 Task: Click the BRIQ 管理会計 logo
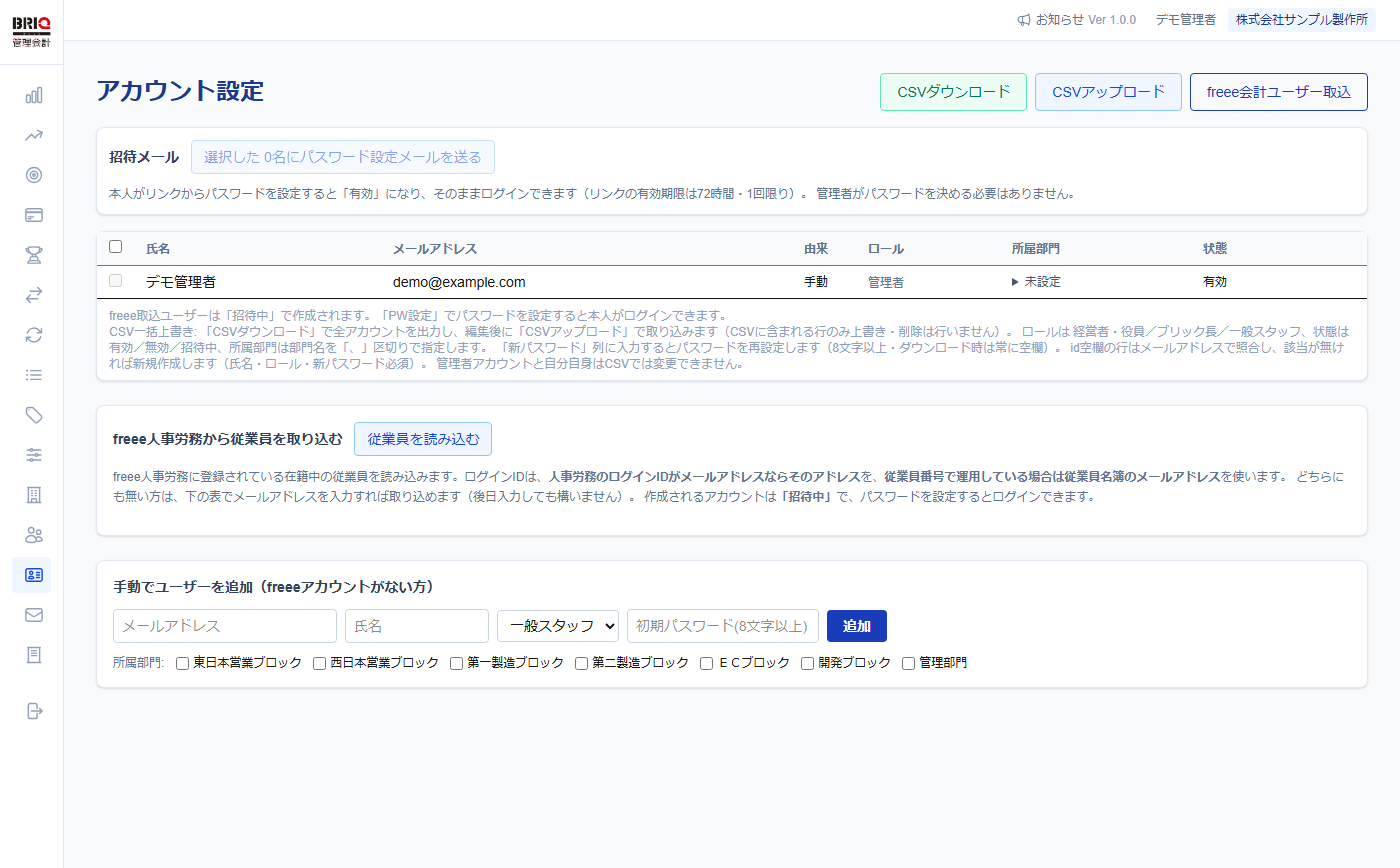[31, 32]
